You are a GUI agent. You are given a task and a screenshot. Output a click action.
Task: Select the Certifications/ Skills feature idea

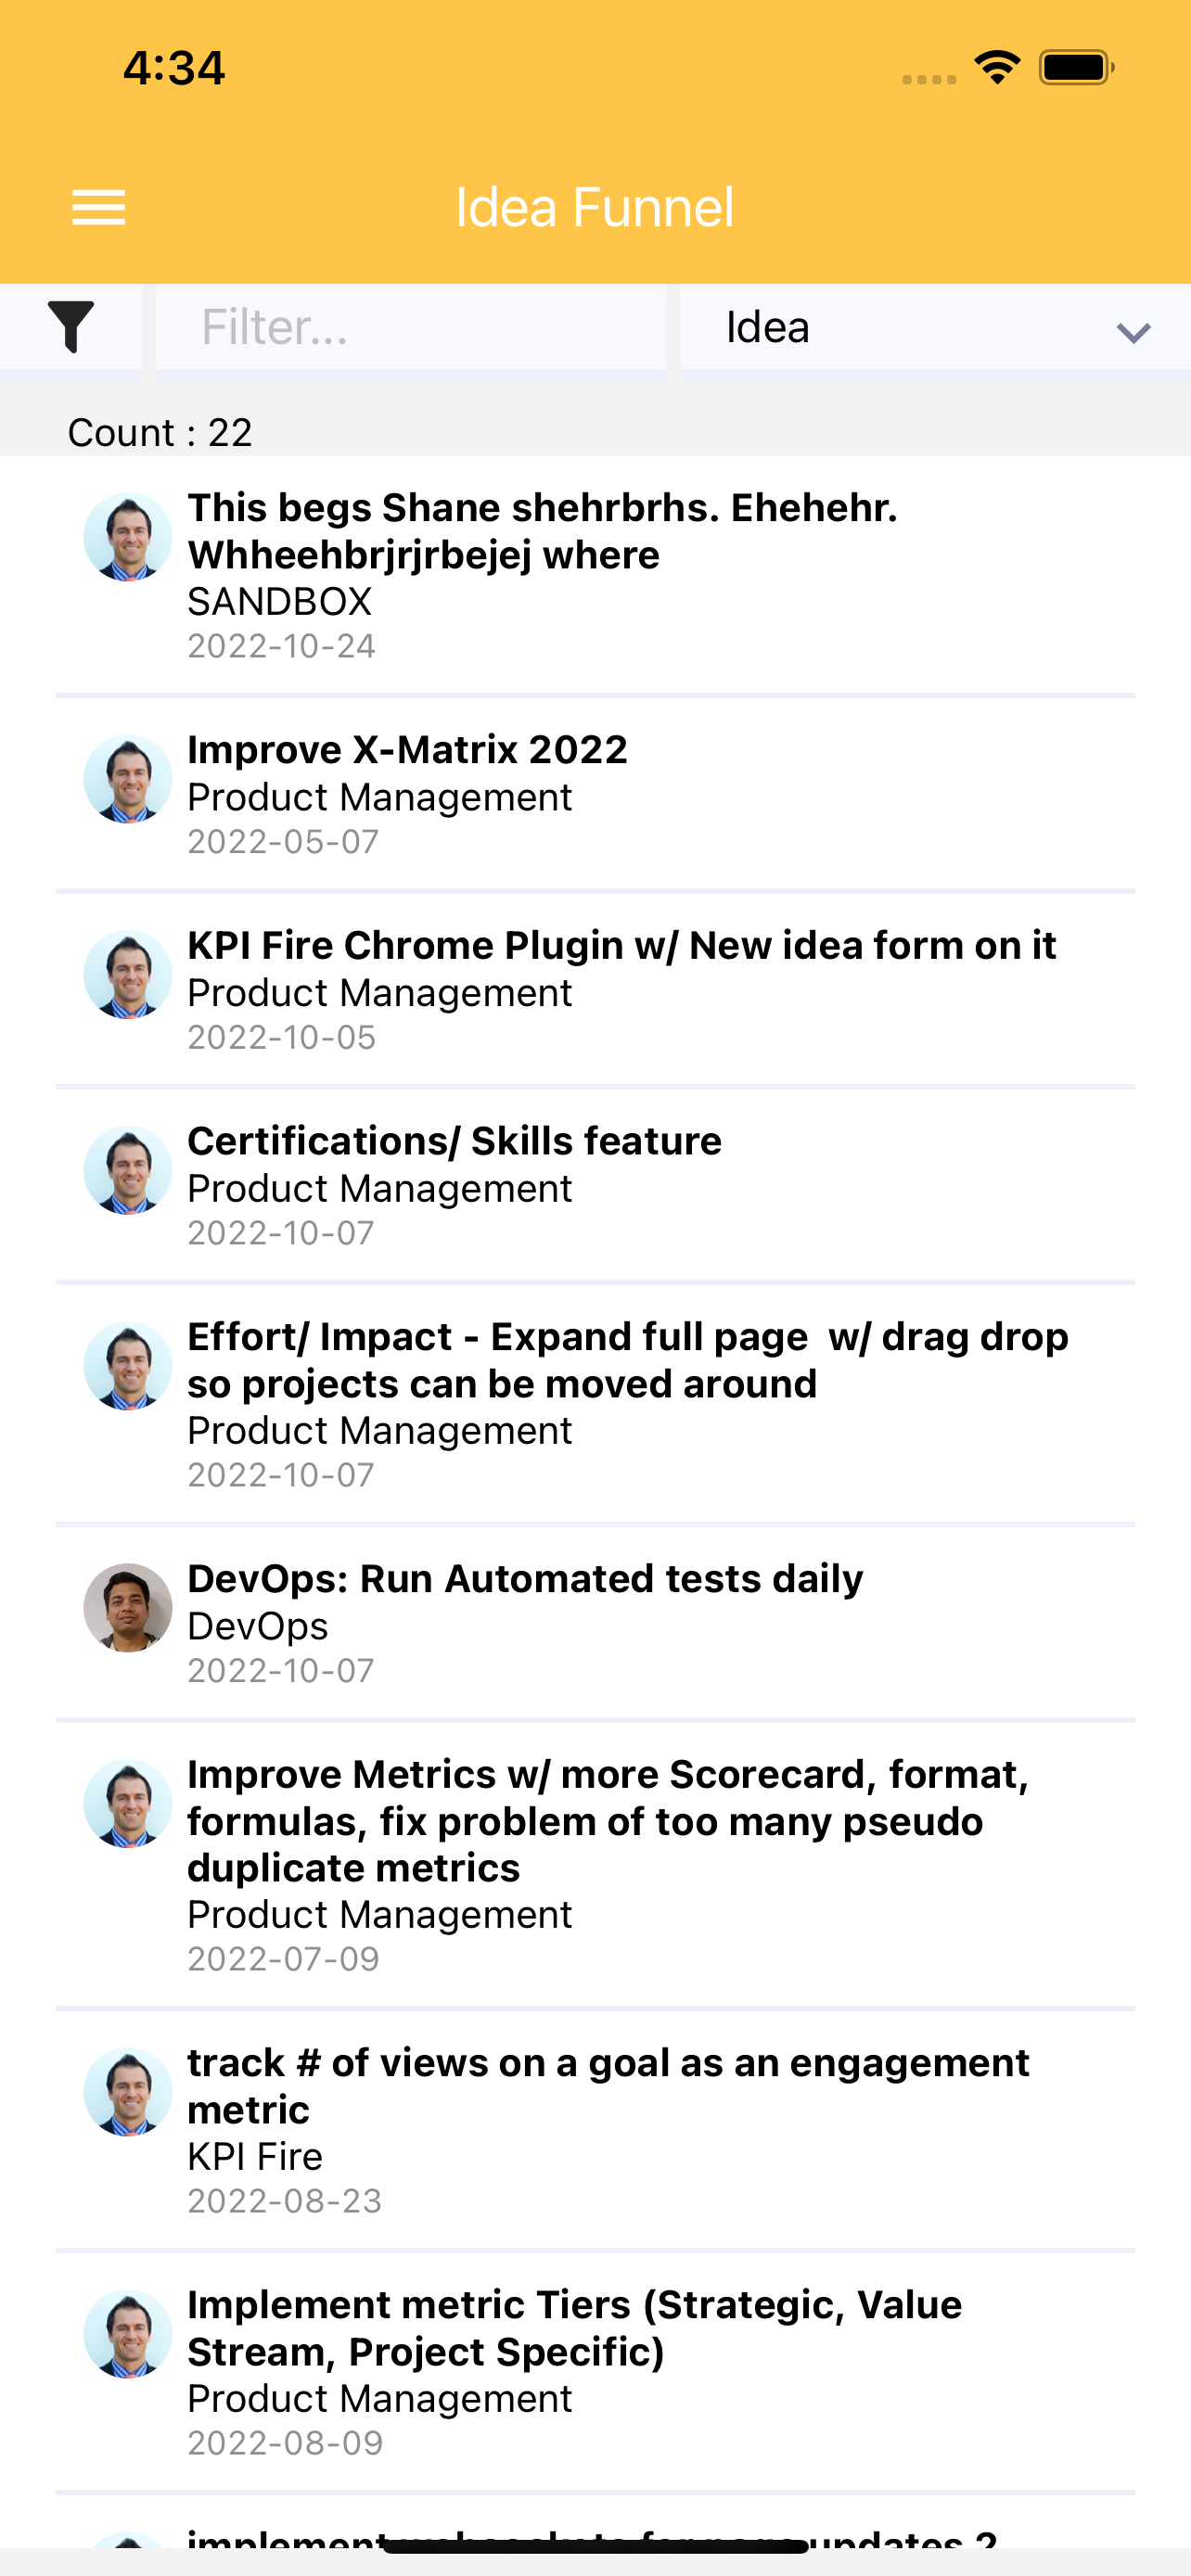point(454,1141)
